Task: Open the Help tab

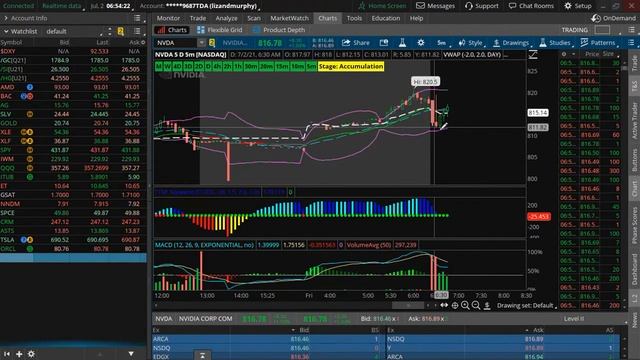Action: [416, 18]
